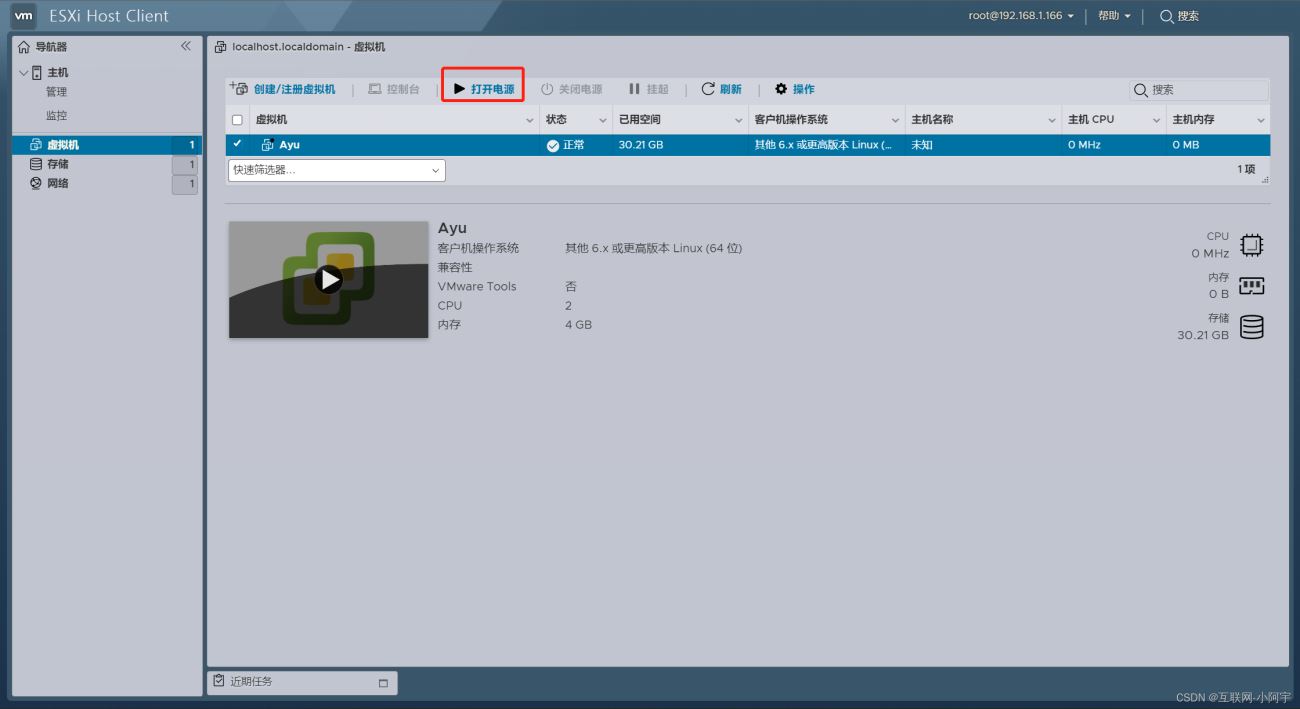Open the 主机 CPU column menu arrow
Viewport: 1300px width, 709px height.
[1157, 120]
